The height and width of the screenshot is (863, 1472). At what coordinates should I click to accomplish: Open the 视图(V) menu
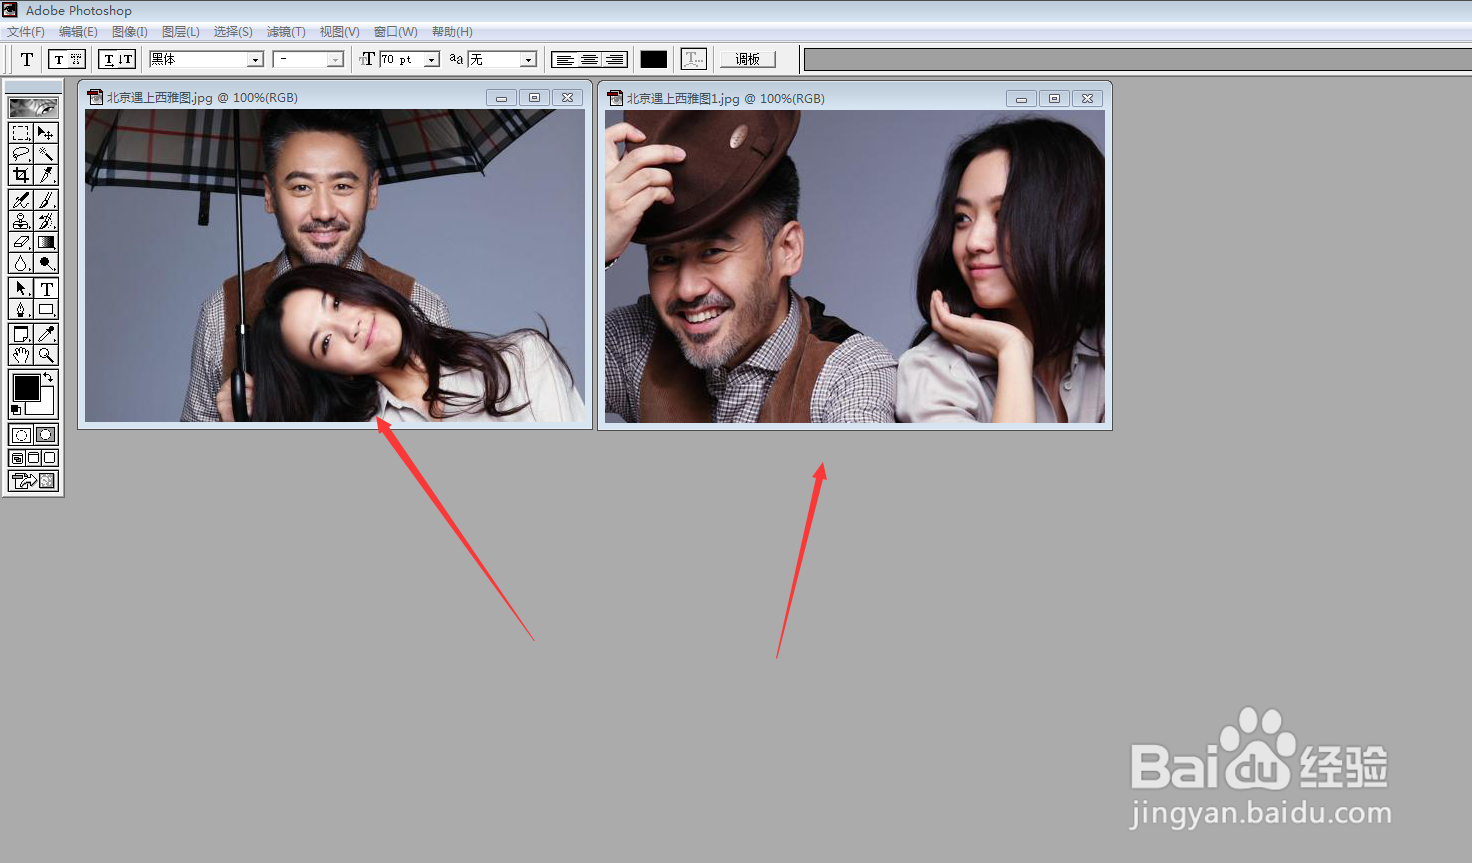[x=340, y=32]
